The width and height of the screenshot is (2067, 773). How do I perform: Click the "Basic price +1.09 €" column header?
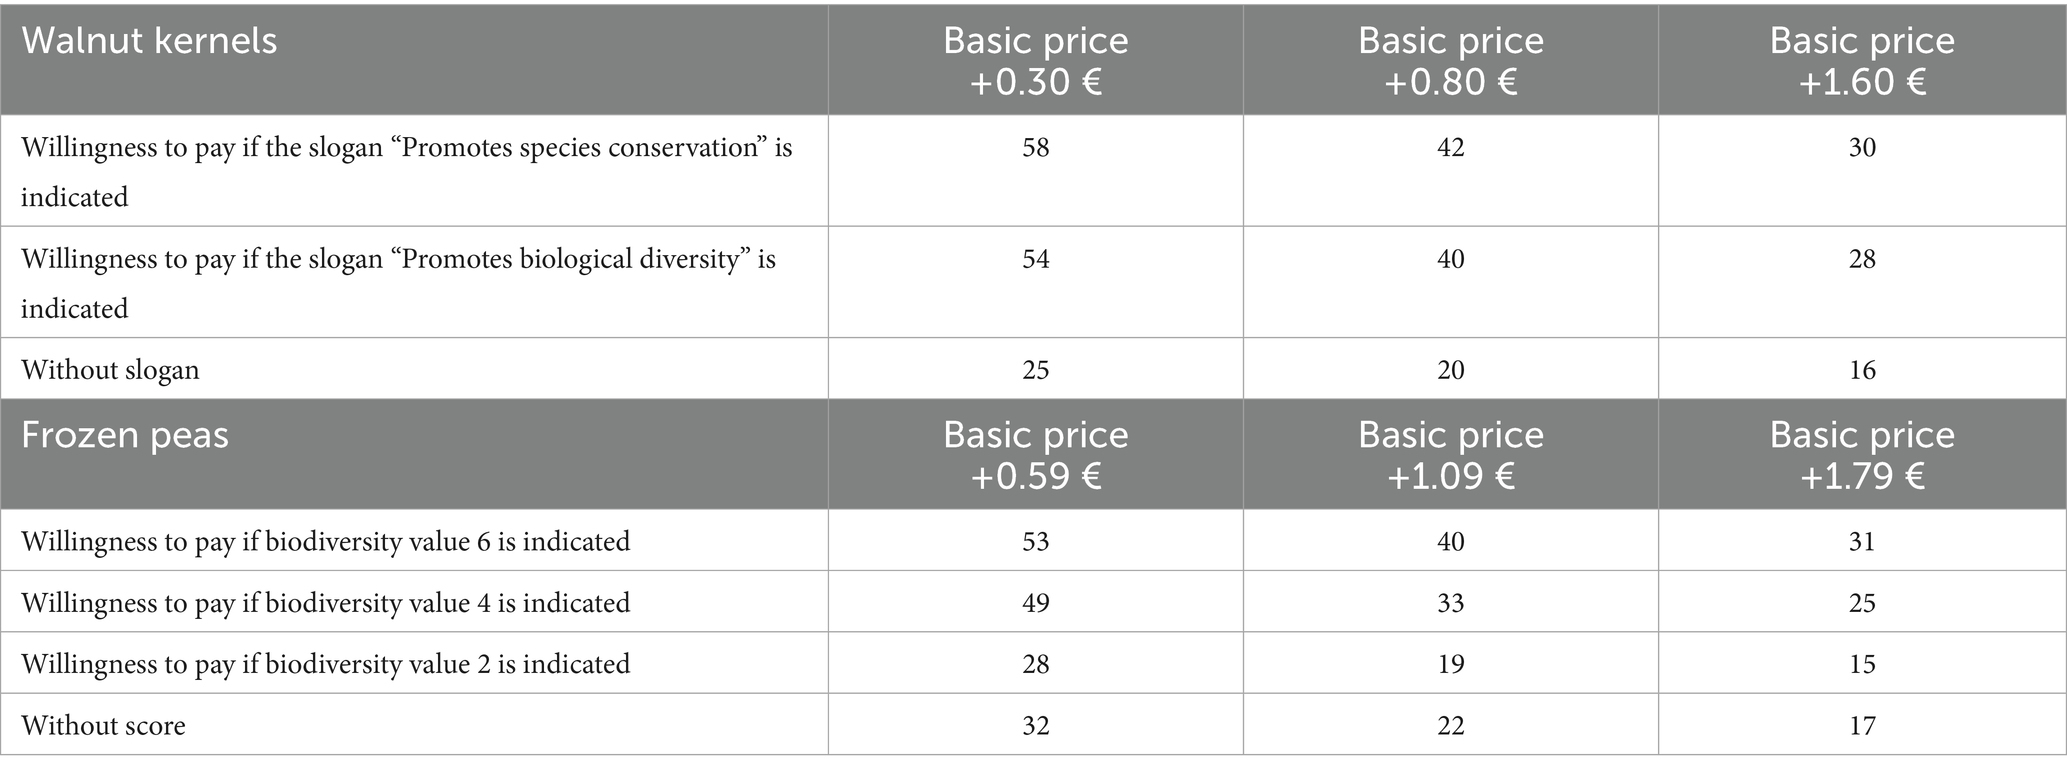point(1450,454)
